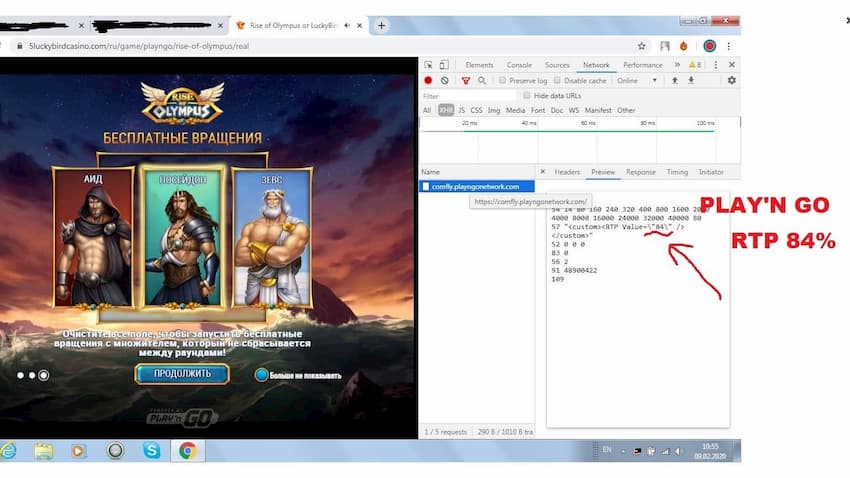Mute the Rise of Olympus tab audio

point(347,25)
